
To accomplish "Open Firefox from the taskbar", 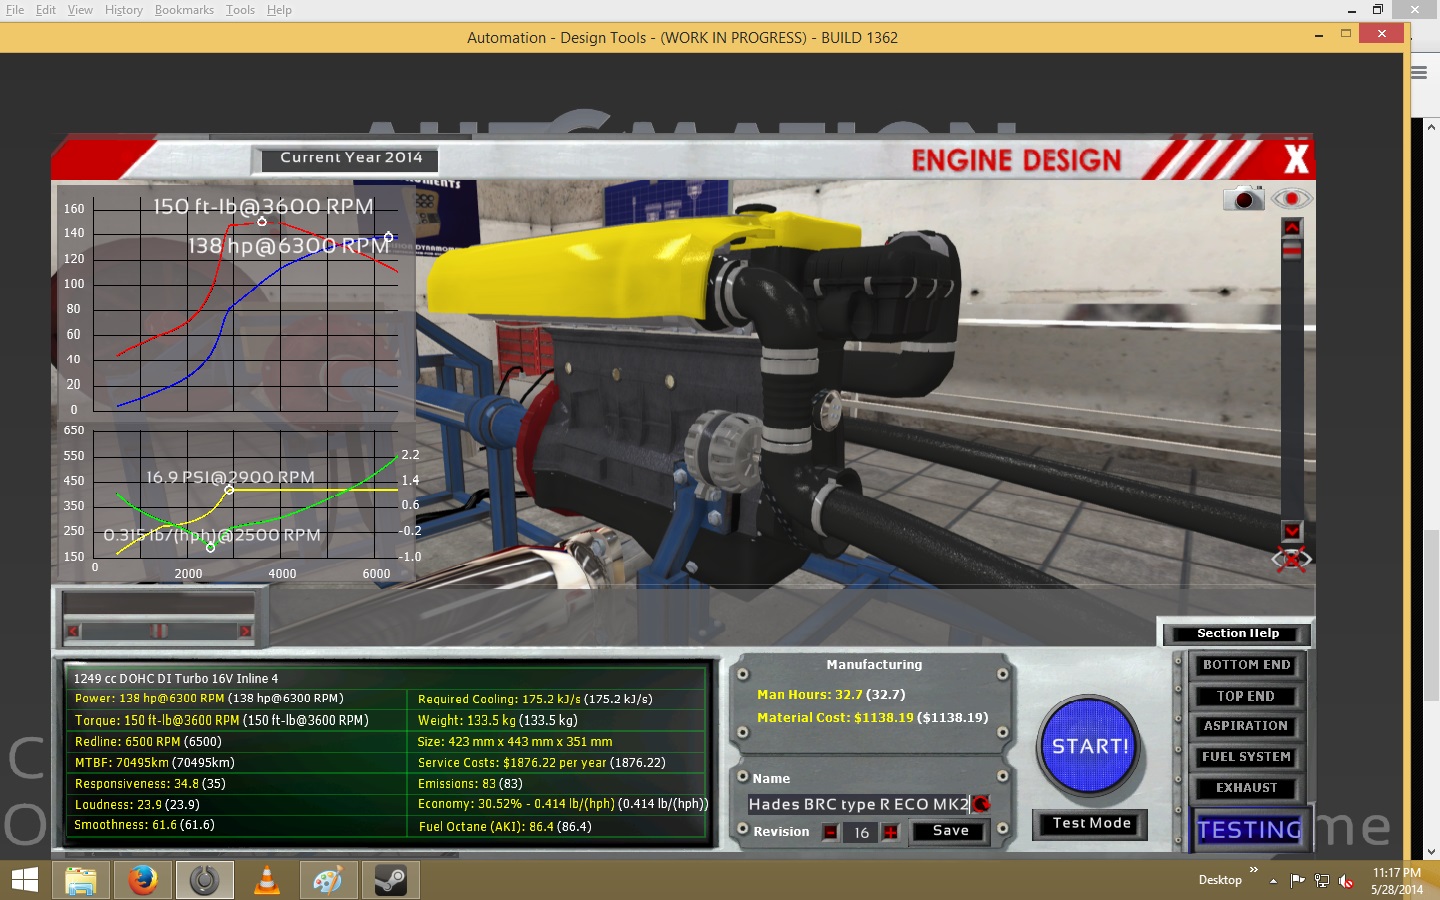I will coord(143,880).
